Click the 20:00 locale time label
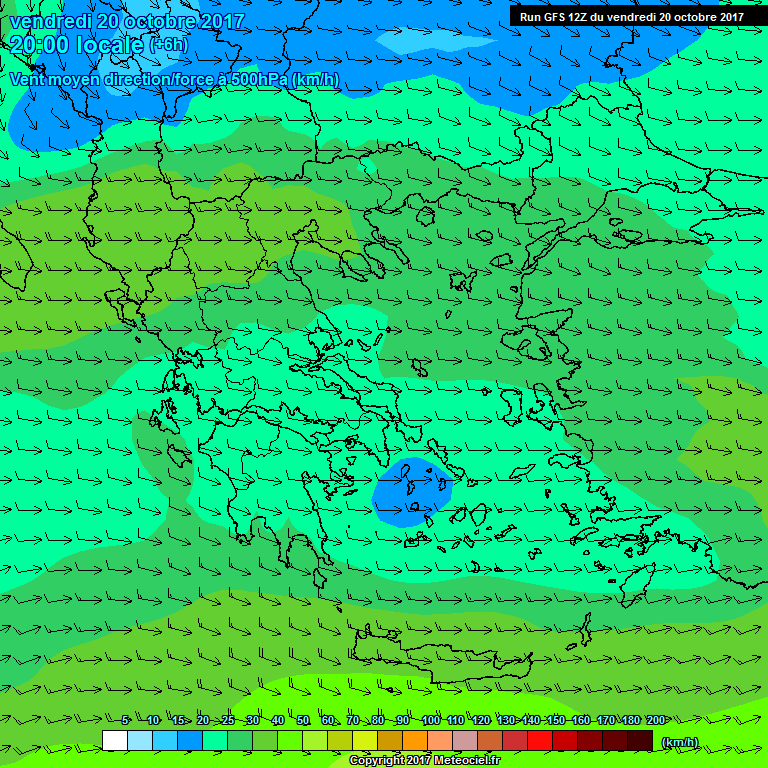This screenshot has width=768, height=768. tap(77, 45)
